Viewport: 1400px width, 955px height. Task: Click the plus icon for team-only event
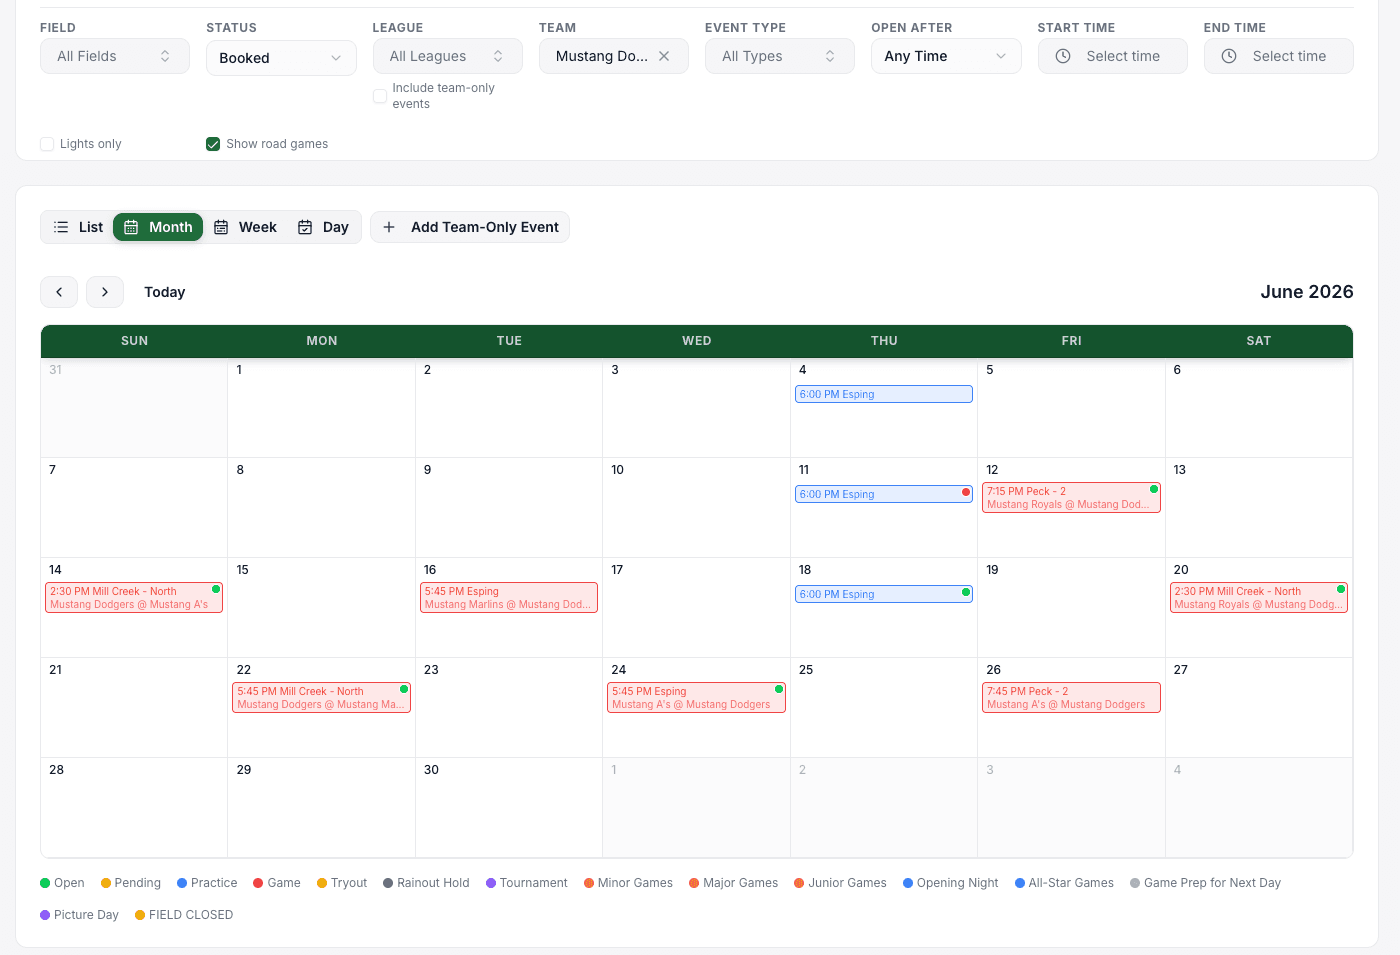389,227
